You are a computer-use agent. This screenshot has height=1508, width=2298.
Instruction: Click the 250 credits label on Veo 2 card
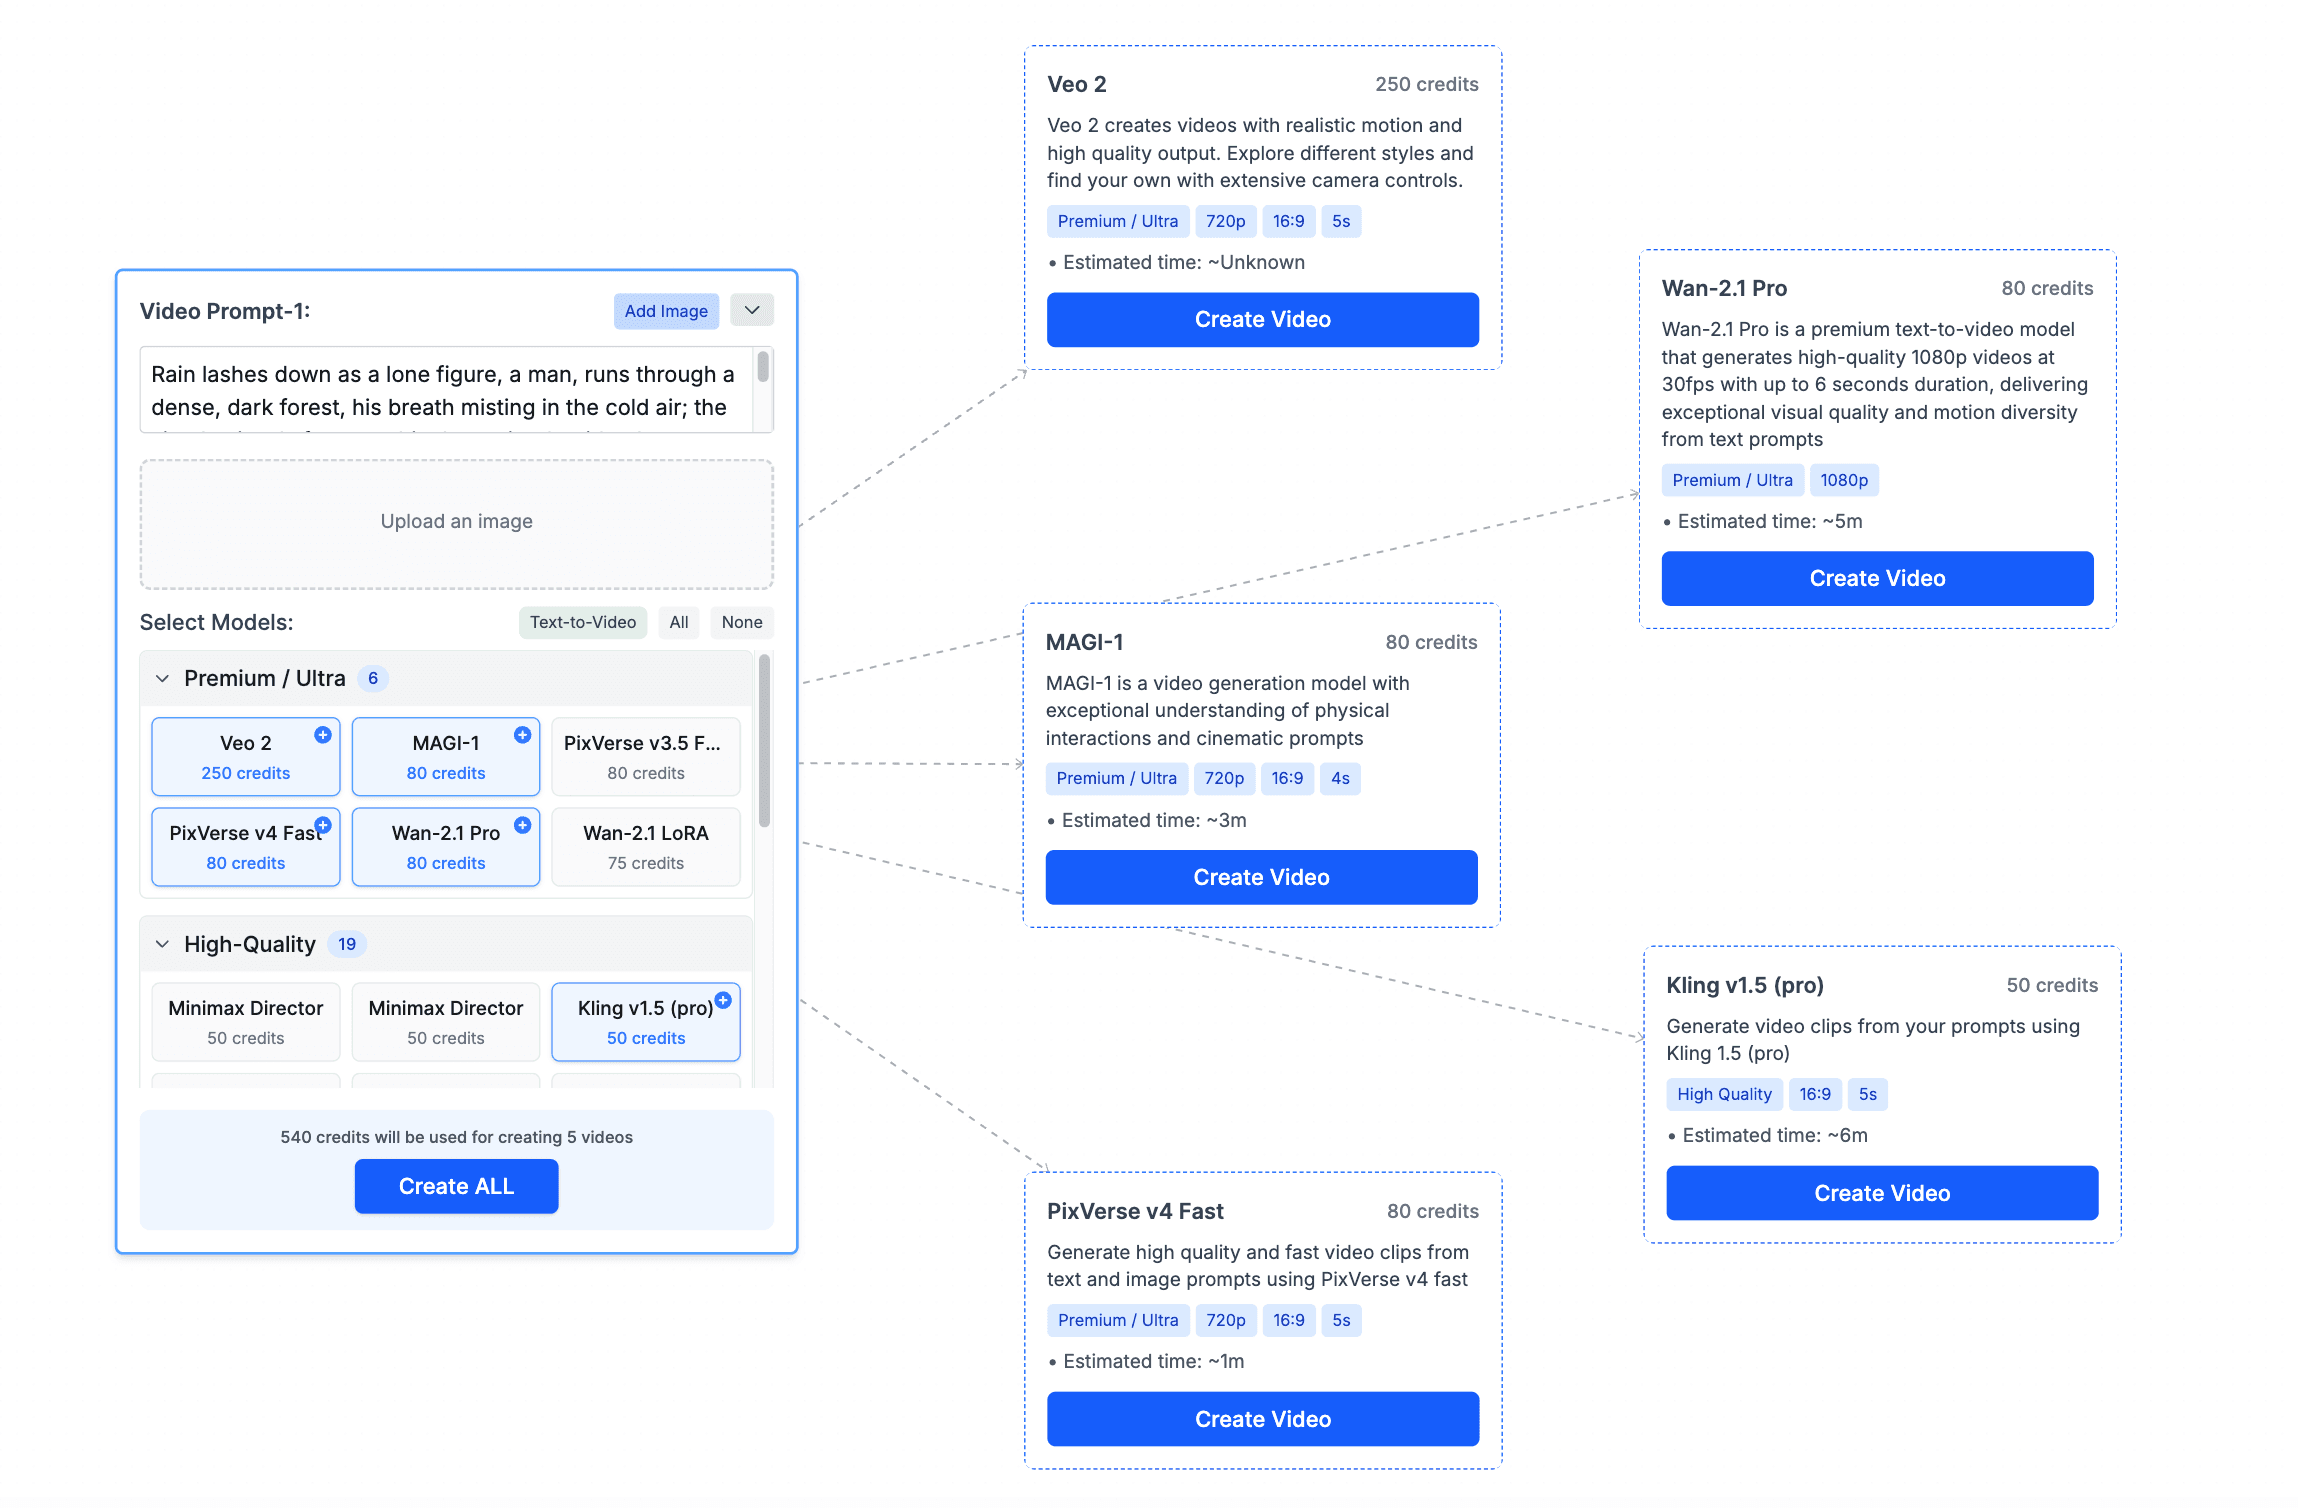click(1427, 84)
